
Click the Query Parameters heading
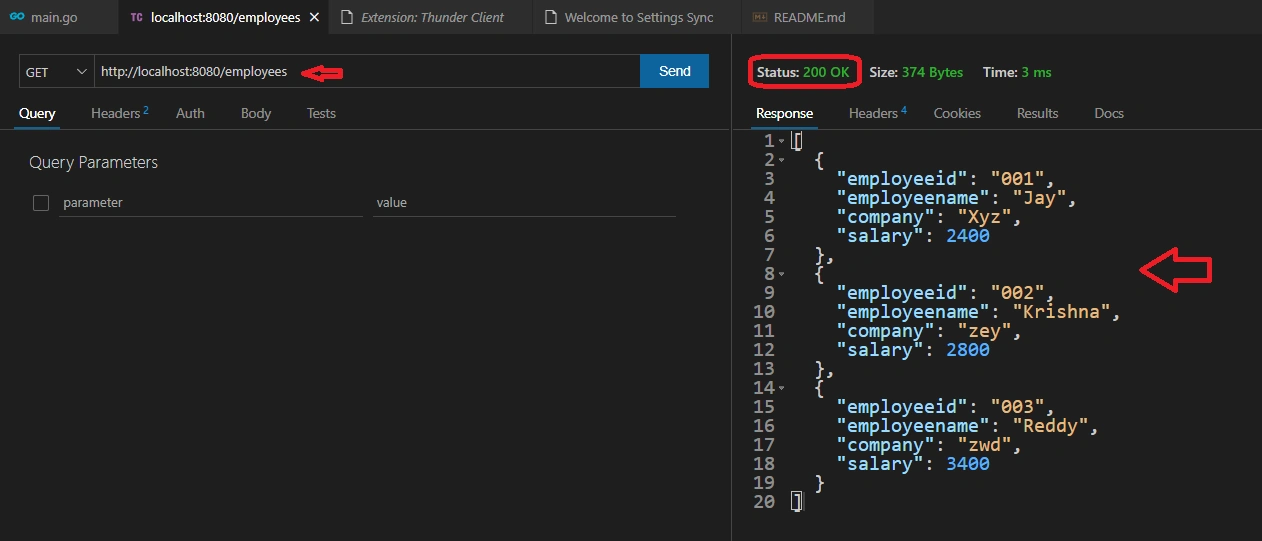tap(93, 162)
